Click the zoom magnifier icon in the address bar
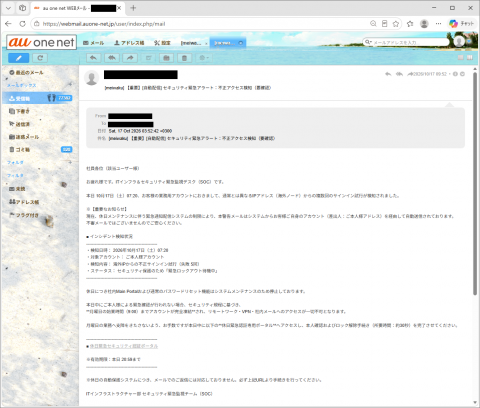The image size is (480, 408). coord(373,24)
